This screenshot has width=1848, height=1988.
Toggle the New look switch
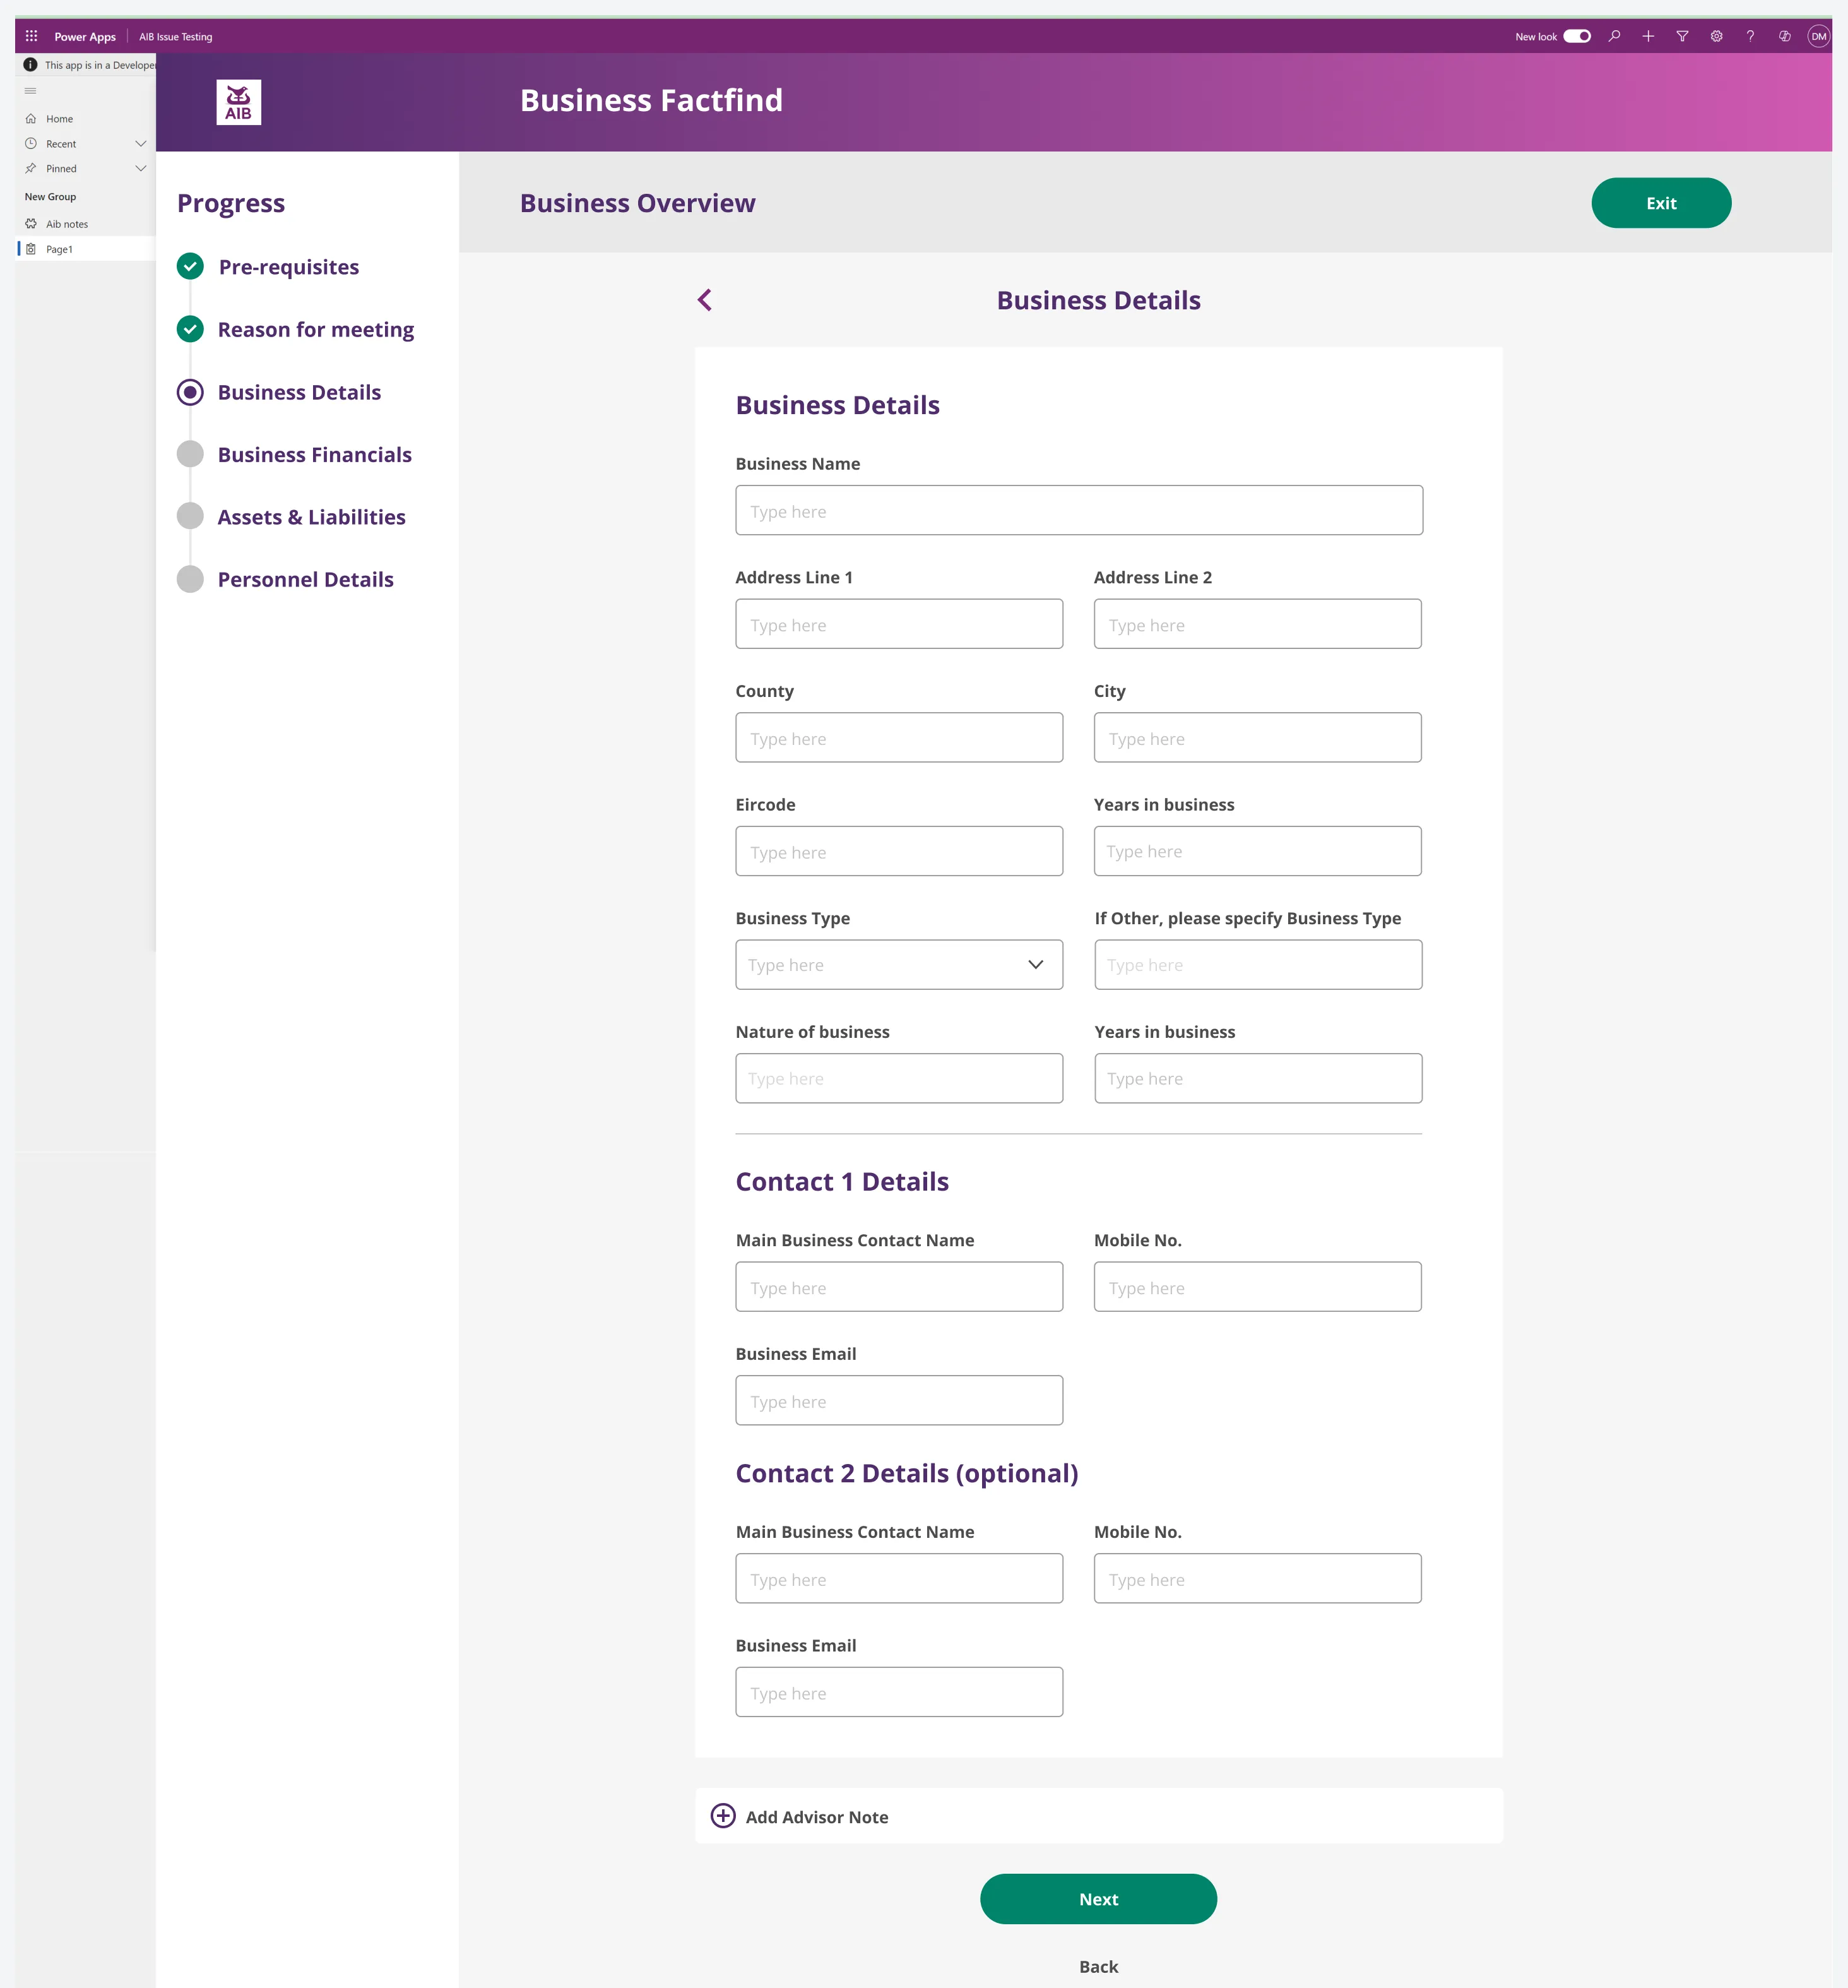pyautogui.click(x=1577, y=36)
